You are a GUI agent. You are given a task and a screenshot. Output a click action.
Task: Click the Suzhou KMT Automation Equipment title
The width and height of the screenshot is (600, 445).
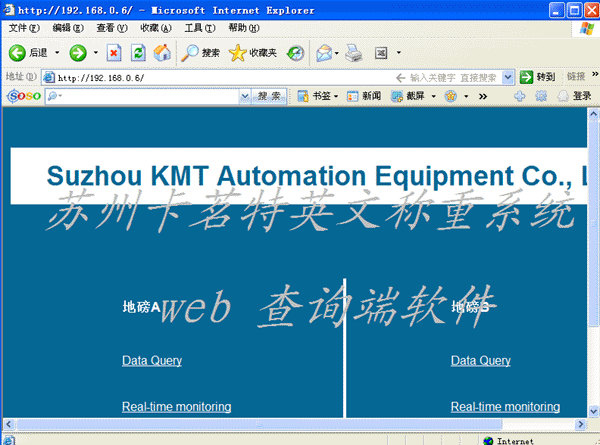click(317, 176)
